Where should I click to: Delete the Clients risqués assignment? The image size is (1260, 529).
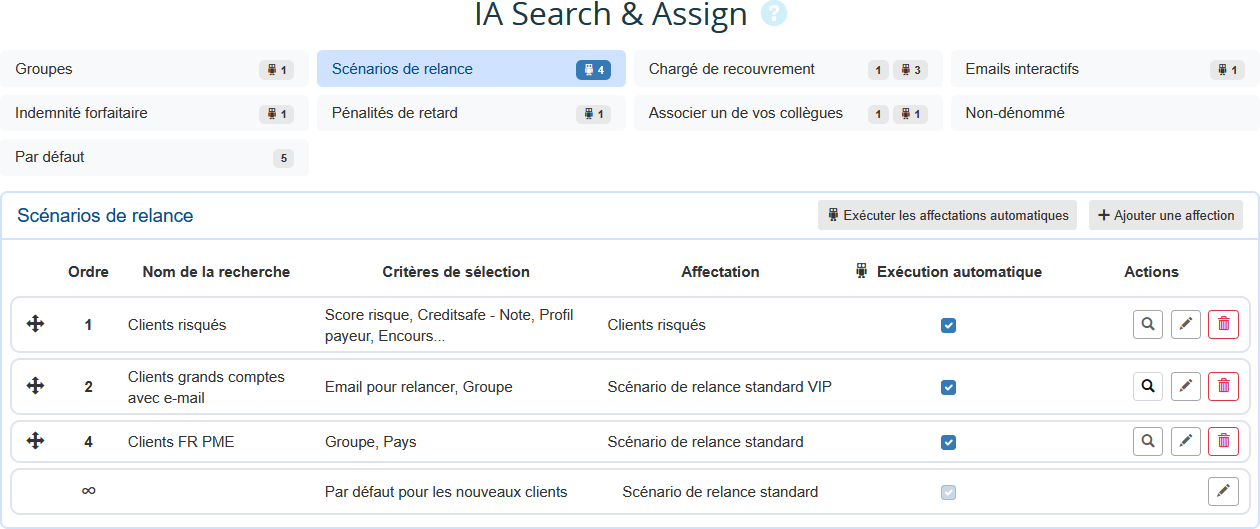pos(1223,324)
